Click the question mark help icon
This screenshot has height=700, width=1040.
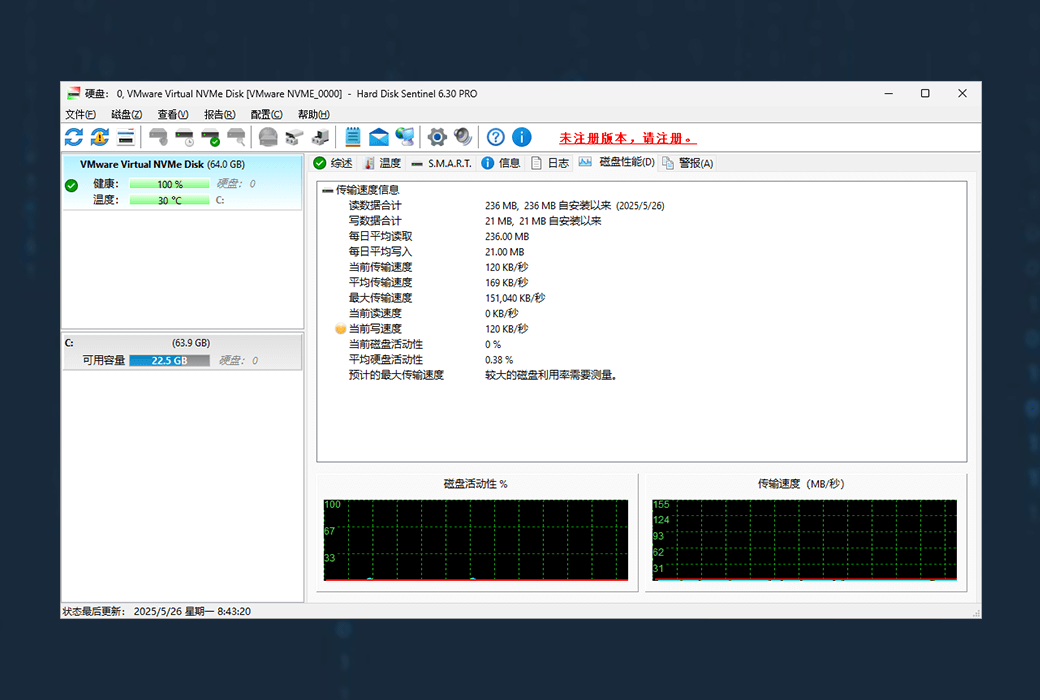coord(495,137)
